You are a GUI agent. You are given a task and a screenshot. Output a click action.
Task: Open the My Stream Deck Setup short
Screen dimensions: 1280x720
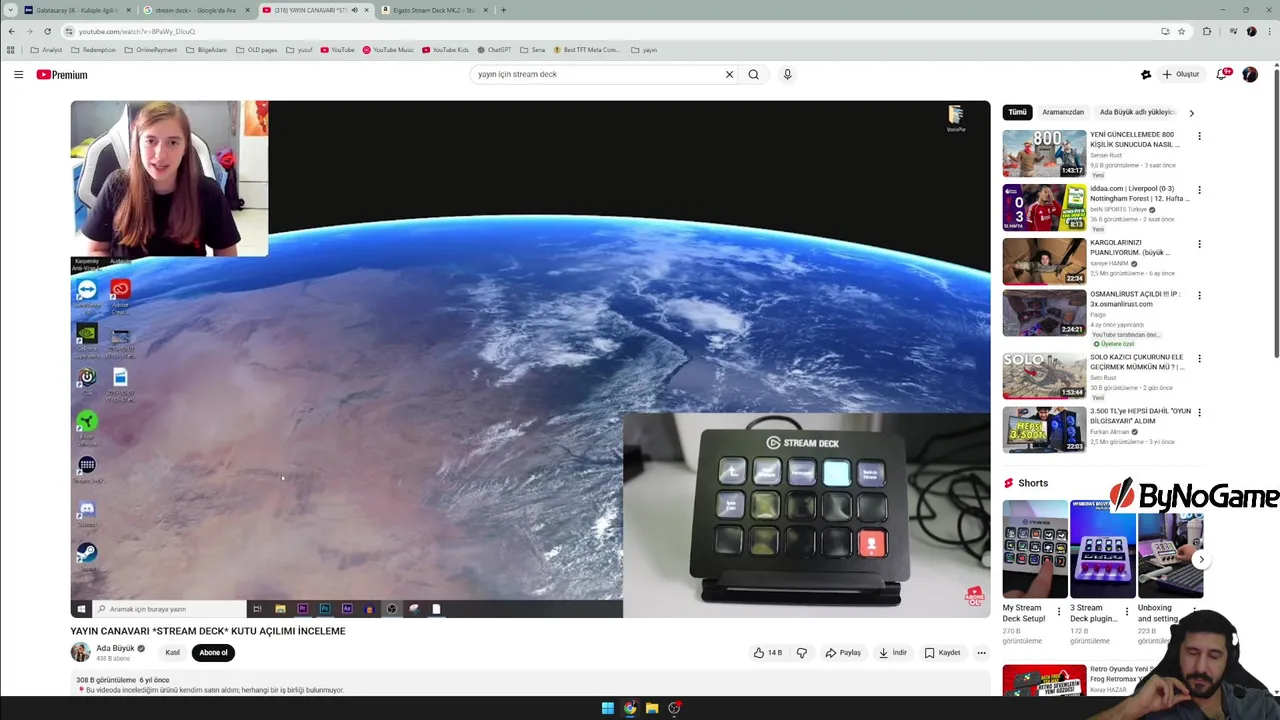coord(1035,549)
